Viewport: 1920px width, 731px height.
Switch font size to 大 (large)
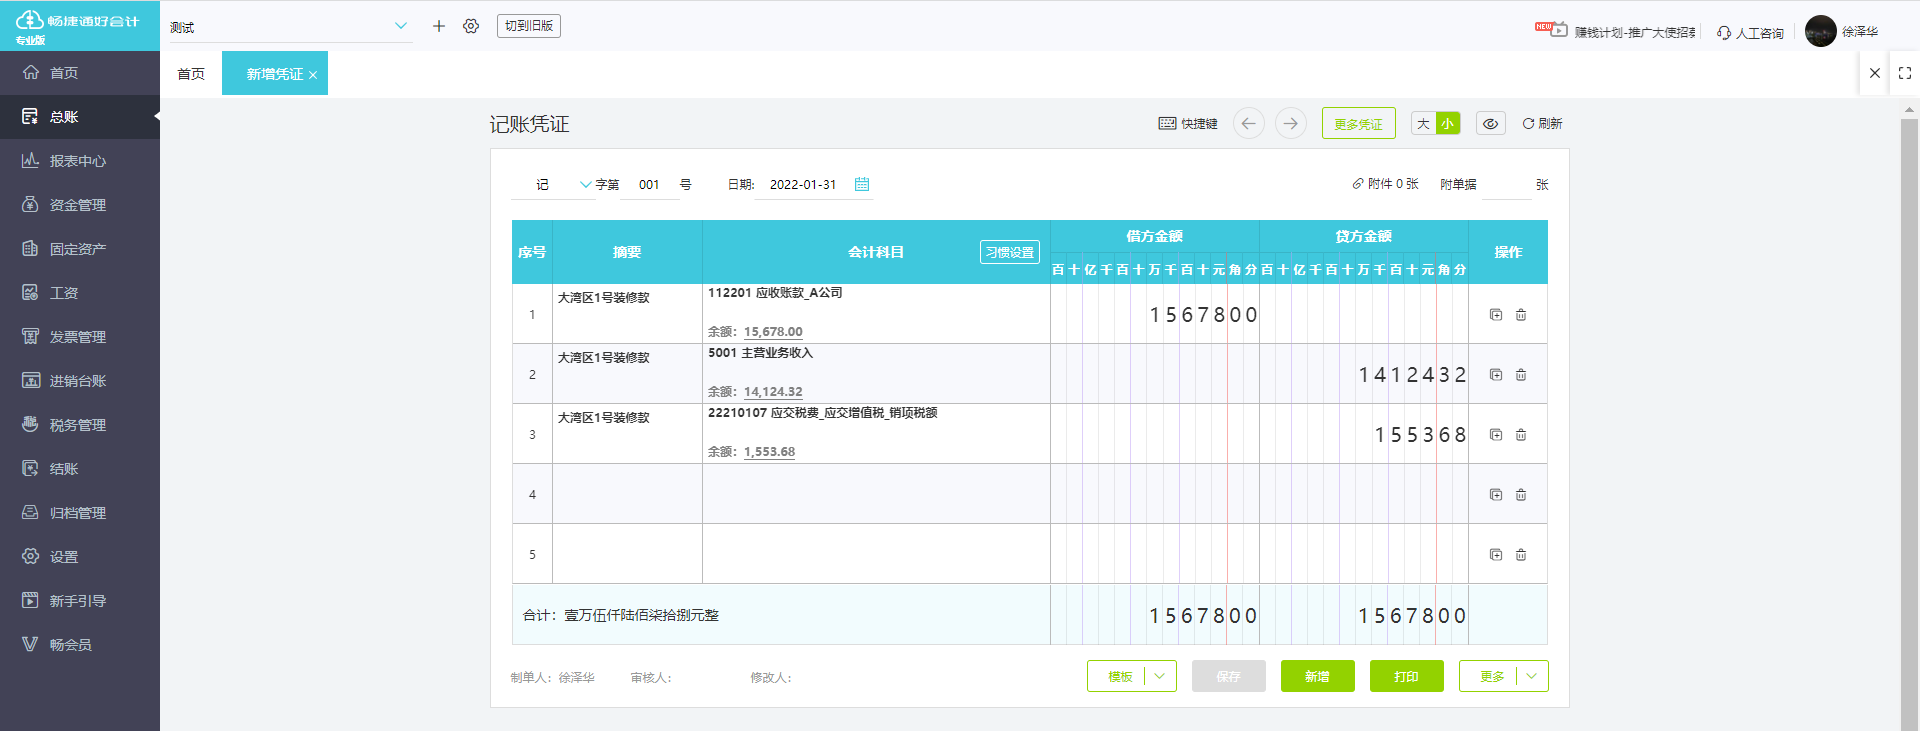1423,124
